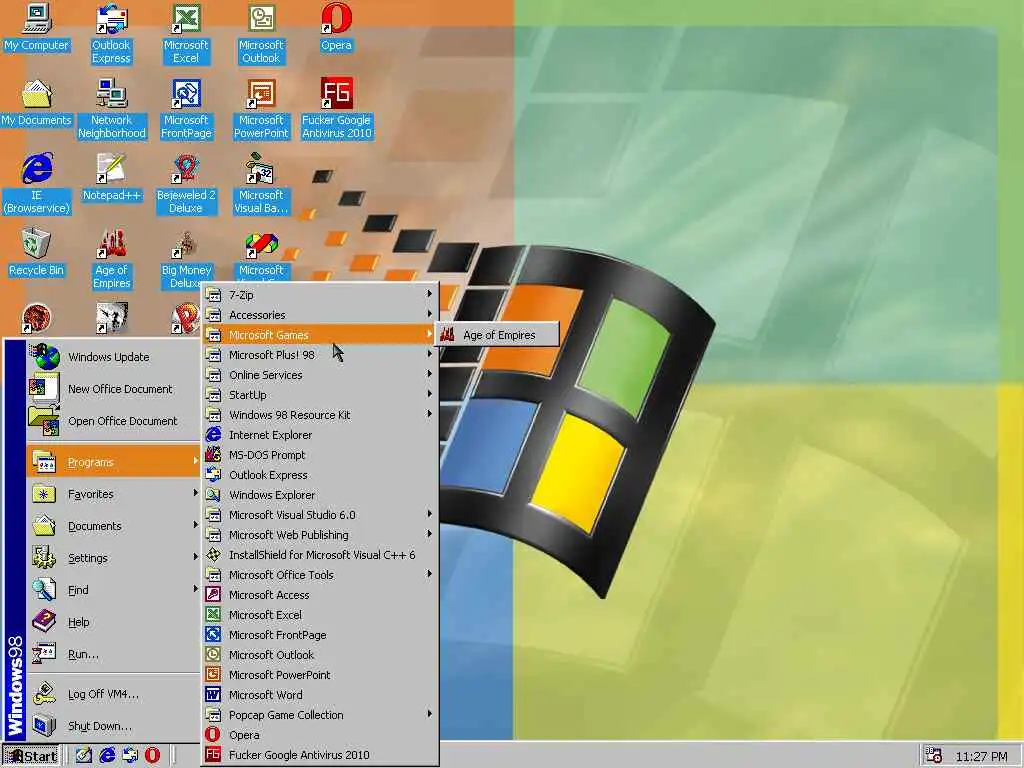Expand the Settings submenu
The height and width of the screenshot is (768, 1024).
pos(114,558)
